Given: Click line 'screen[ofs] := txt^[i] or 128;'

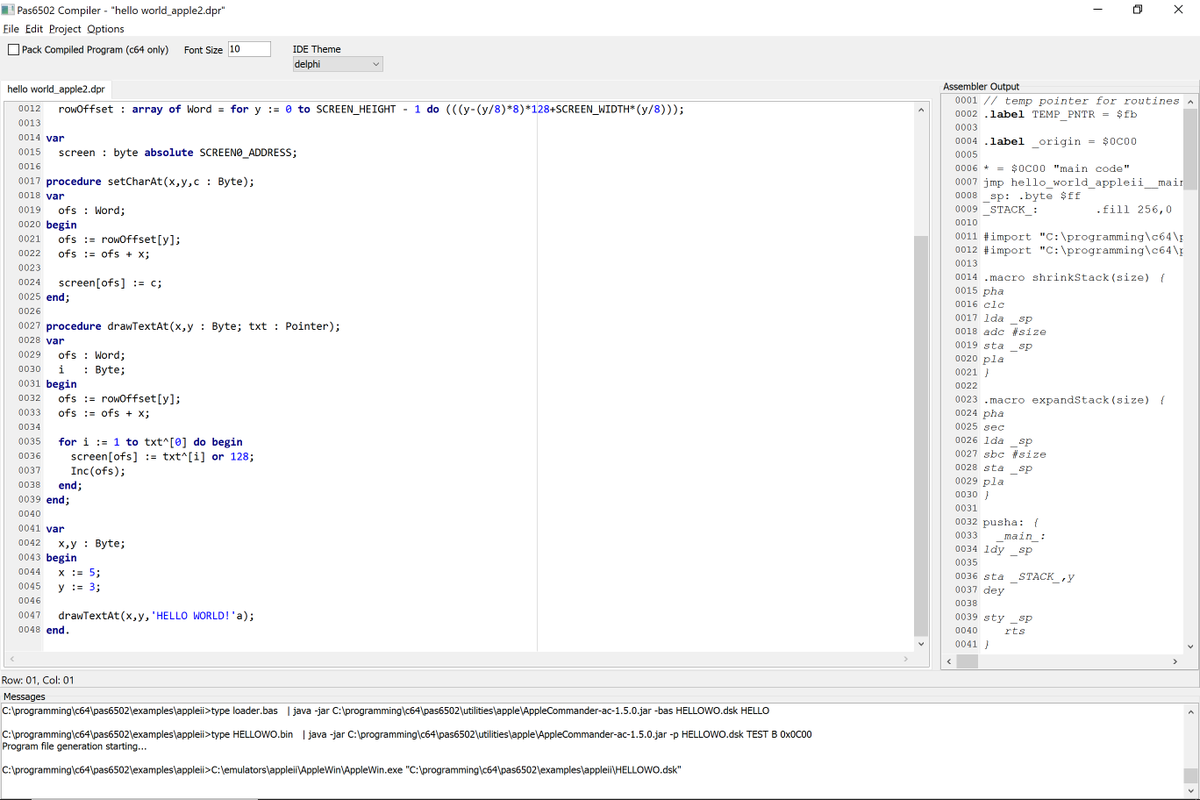Looking at the screenshot, I should pyautogui.click(x=162, y=456).
